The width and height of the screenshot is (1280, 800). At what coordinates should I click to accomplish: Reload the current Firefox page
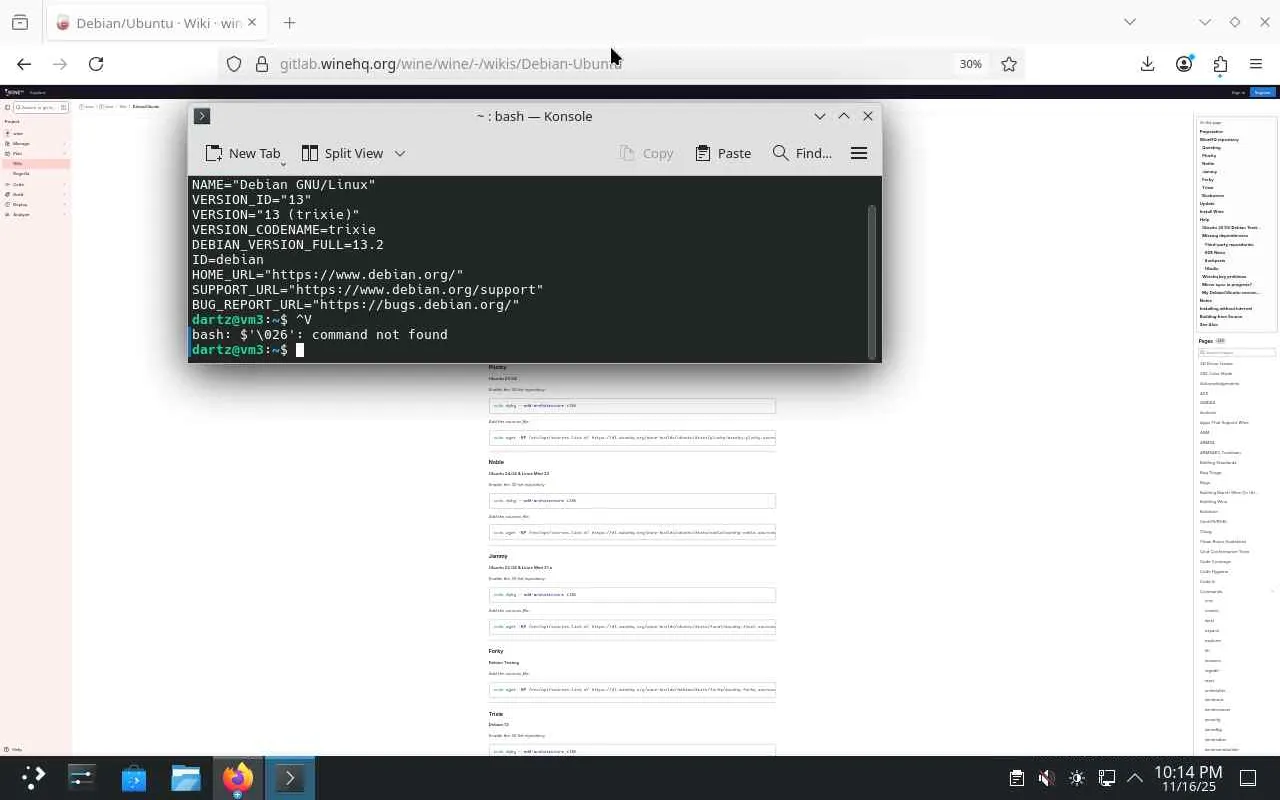click(x=96, y=64)
